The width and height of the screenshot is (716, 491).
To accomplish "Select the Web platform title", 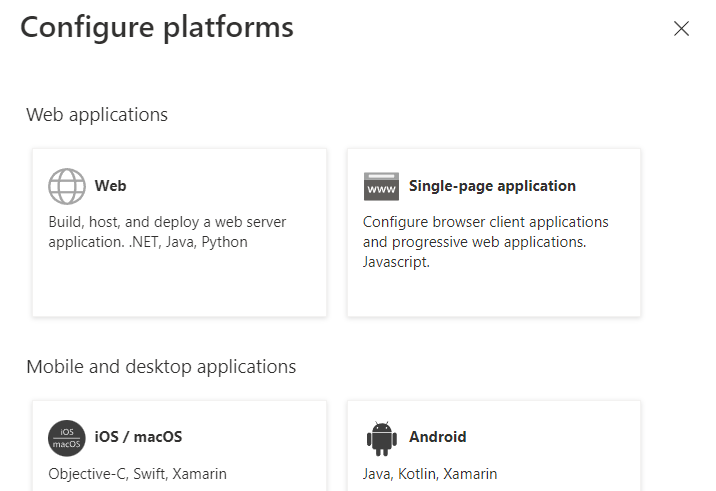I will (111, 186).
